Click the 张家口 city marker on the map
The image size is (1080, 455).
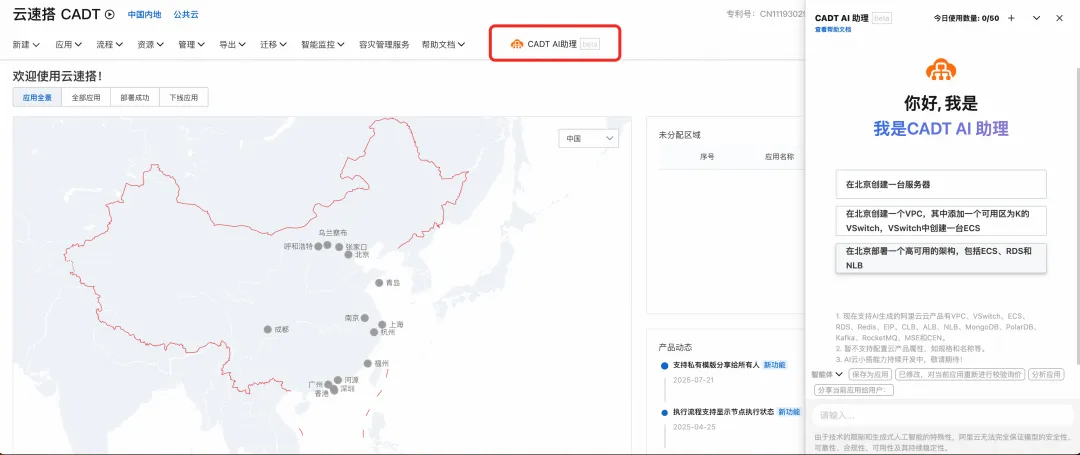click(x=339, y=246)
